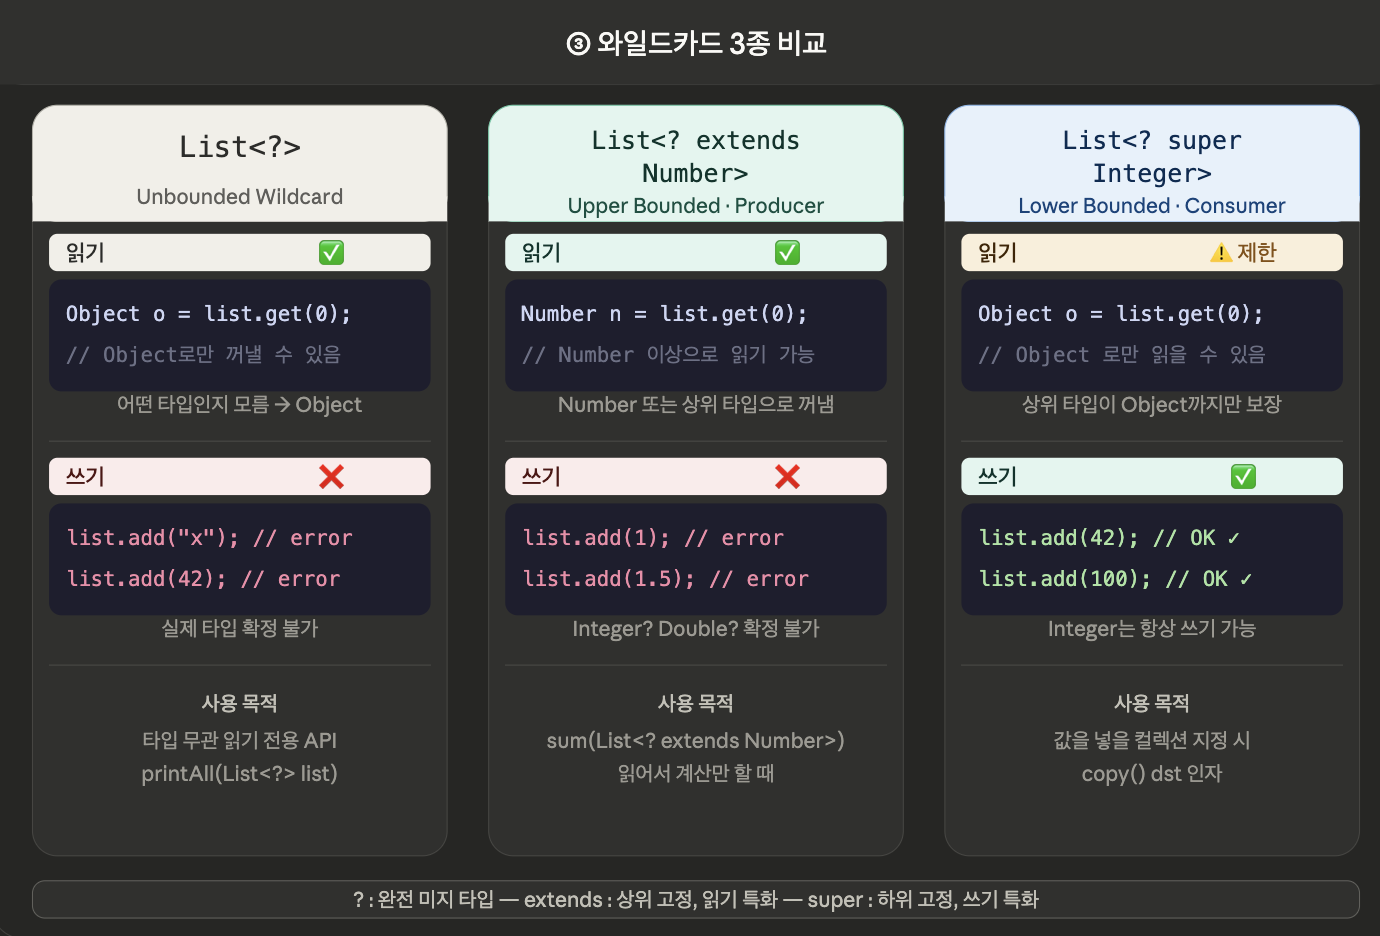Click red X in extends Number 쓰기 row
Viewport: 1380px width, 936px height.
click(787, 477)
